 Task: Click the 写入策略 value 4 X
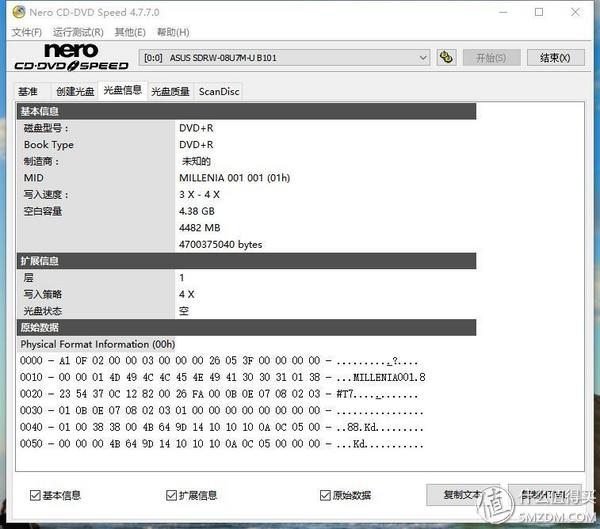187,294
